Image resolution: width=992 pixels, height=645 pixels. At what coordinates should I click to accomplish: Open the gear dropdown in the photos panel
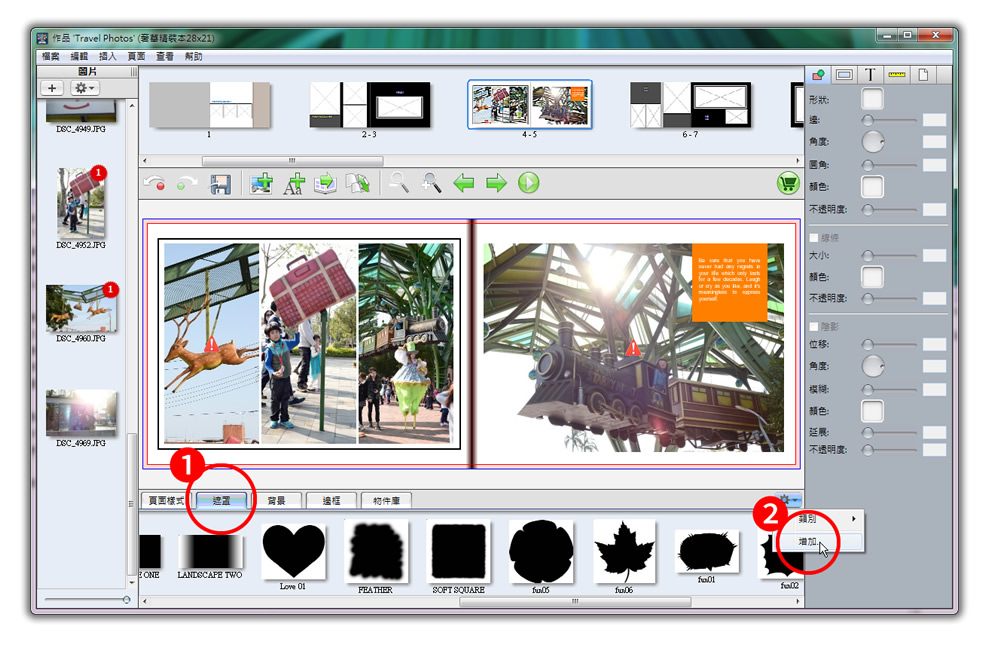tap(84, 89)
